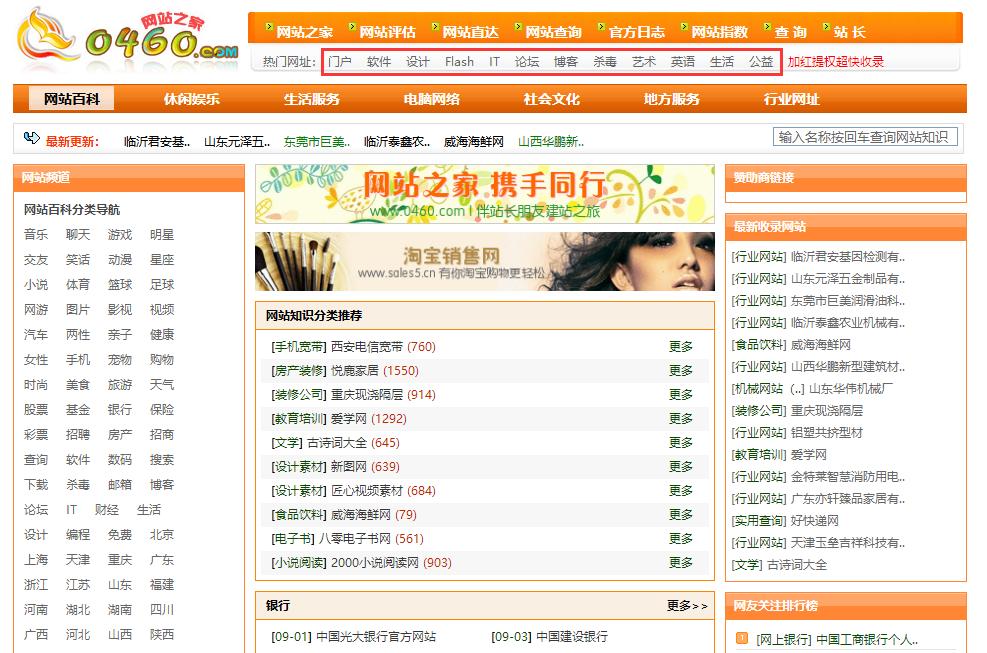Expand 更多 beside 食品饮料 威海海鲜网
The width and height of the screenshot is (987, 653).
(x=683, y=513)
